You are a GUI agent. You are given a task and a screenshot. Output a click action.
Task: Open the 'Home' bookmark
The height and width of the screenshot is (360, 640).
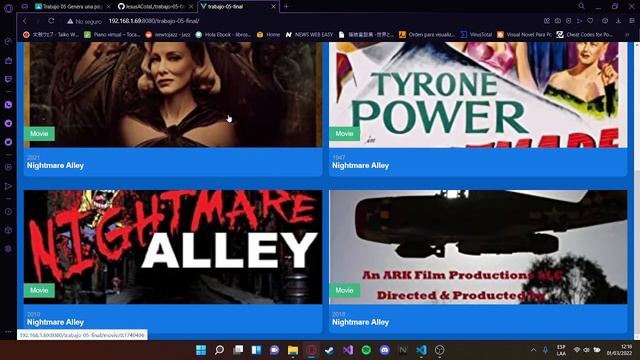pos(269,35)
